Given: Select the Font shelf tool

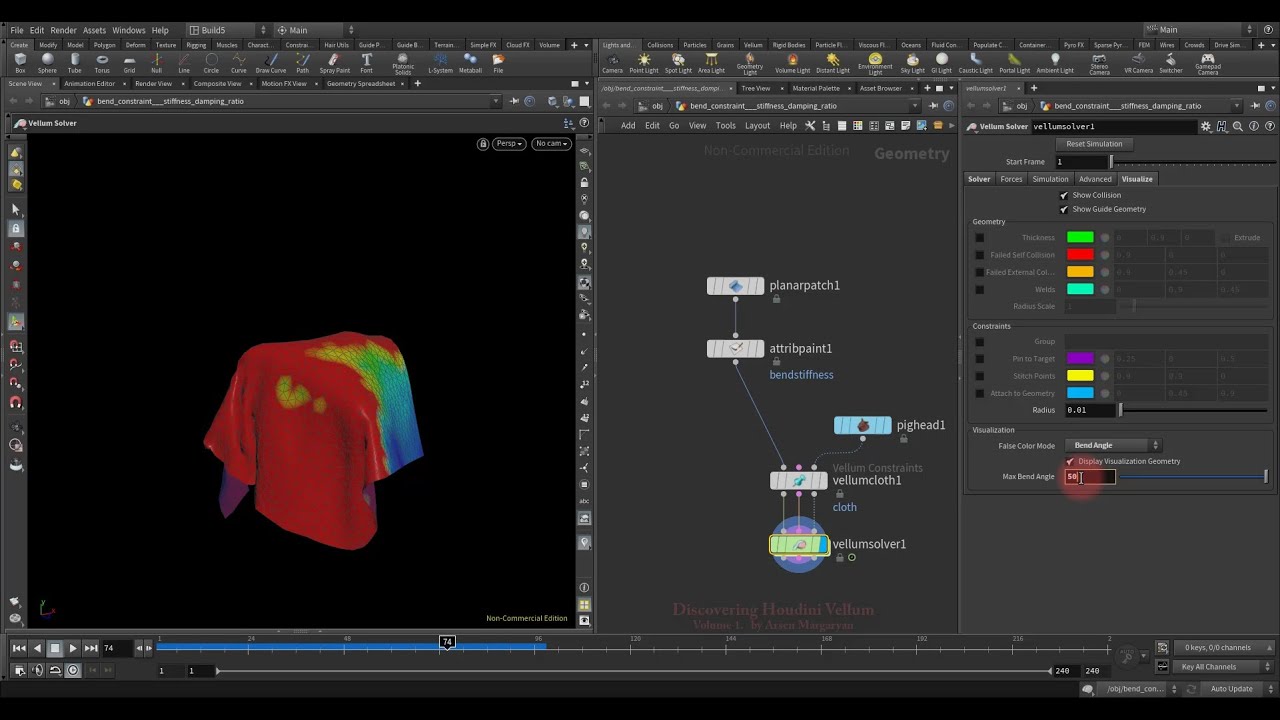Looking at the screenshot, I should (x=367, y=63).
